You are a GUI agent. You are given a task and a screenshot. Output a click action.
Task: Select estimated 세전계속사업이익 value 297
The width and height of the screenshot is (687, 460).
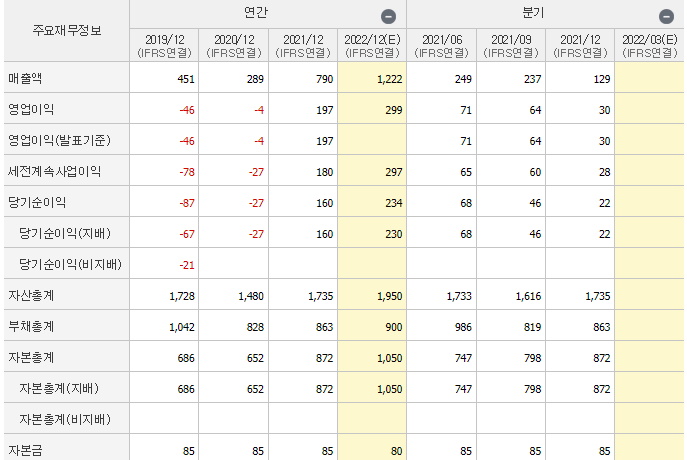(x=394, y=172)
